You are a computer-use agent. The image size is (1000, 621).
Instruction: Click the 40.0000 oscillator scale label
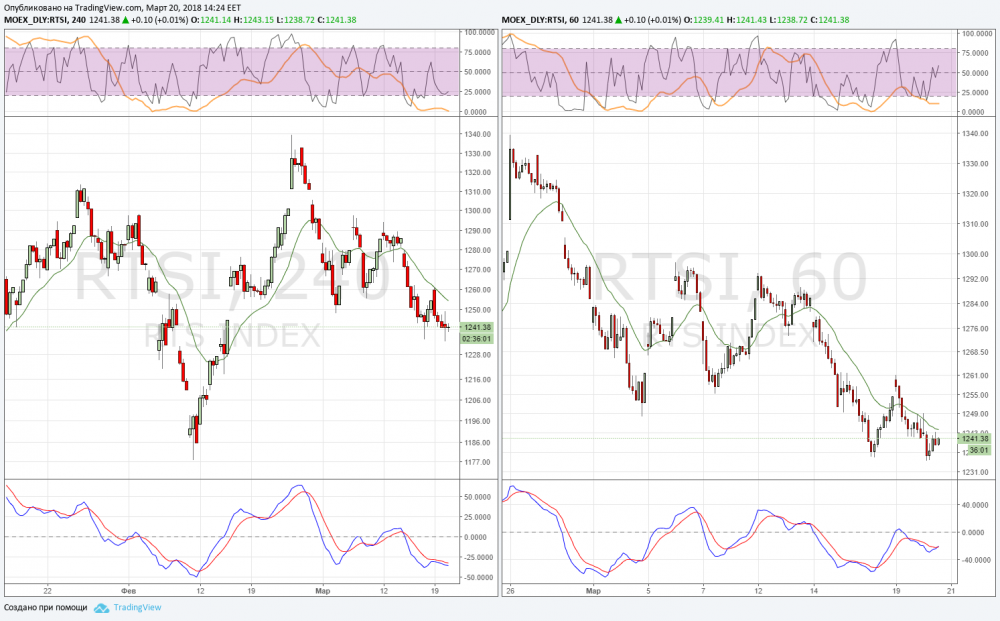pos(976,506)
